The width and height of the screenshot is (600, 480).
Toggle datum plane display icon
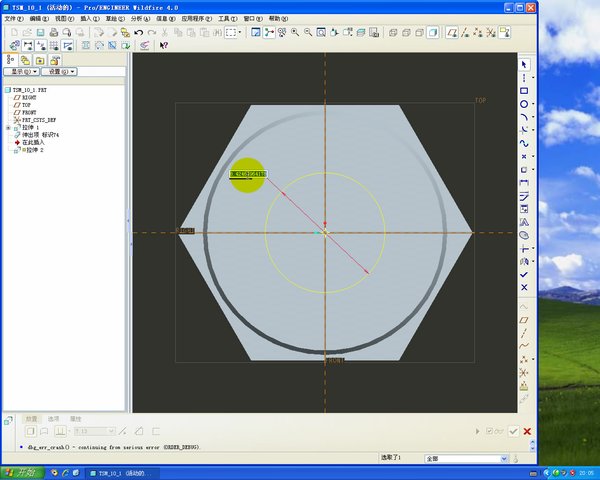[x=451, y=32]
